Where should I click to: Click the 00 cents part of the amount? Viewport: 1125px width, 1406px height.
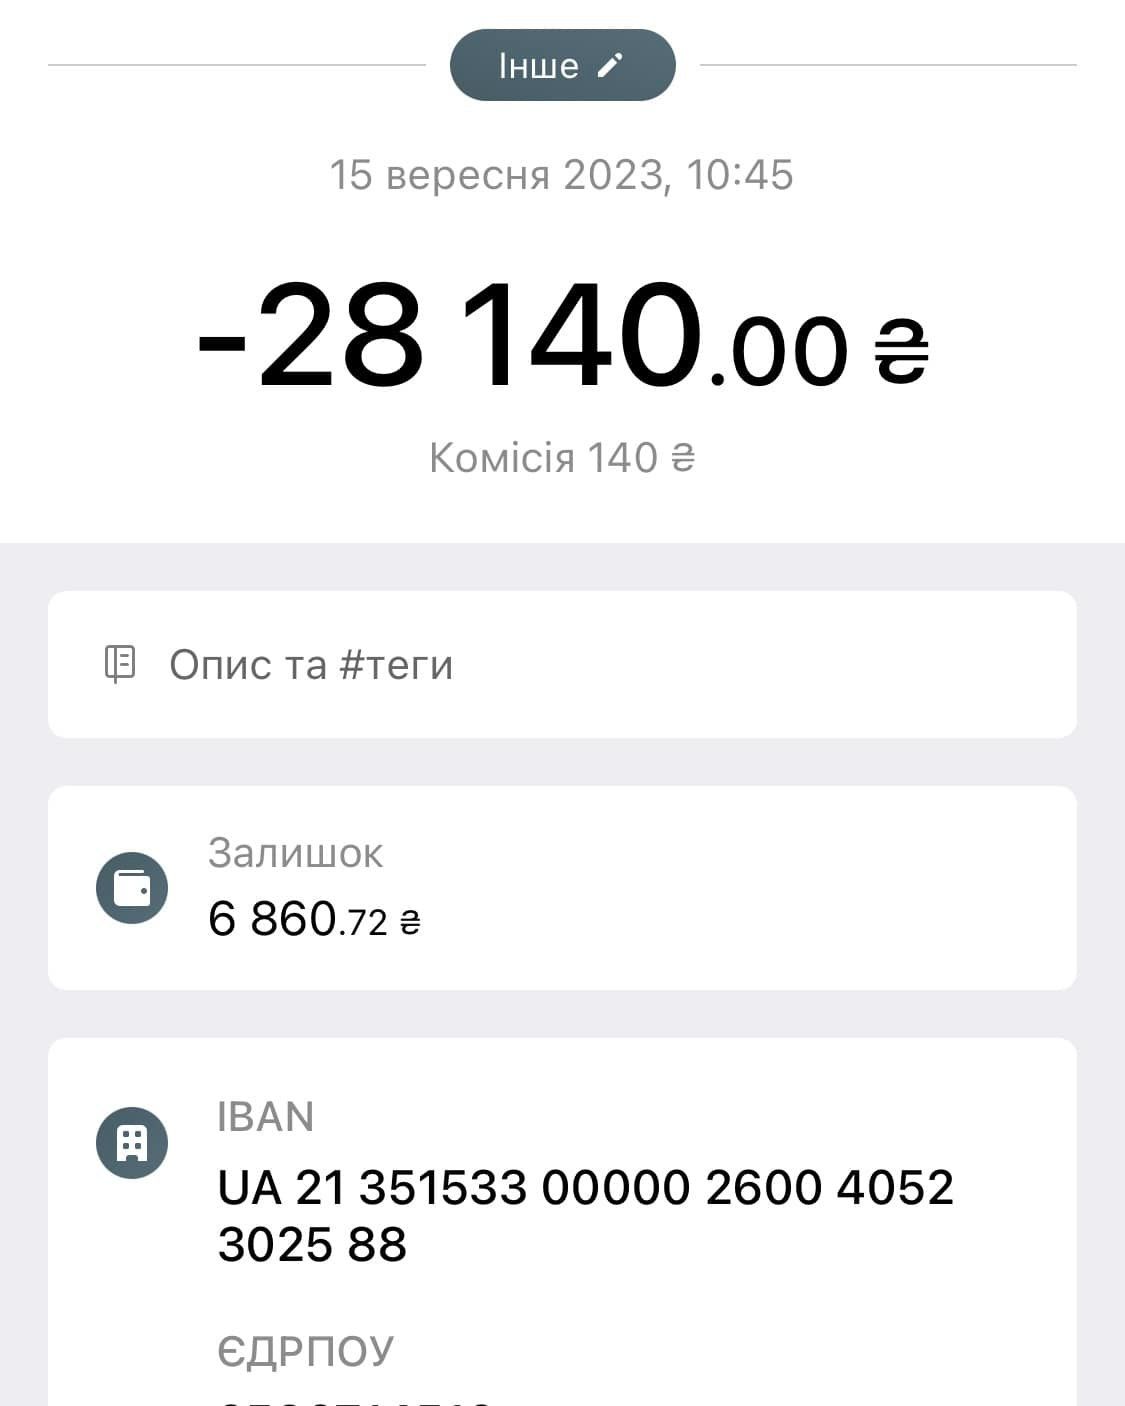(788, 352)
